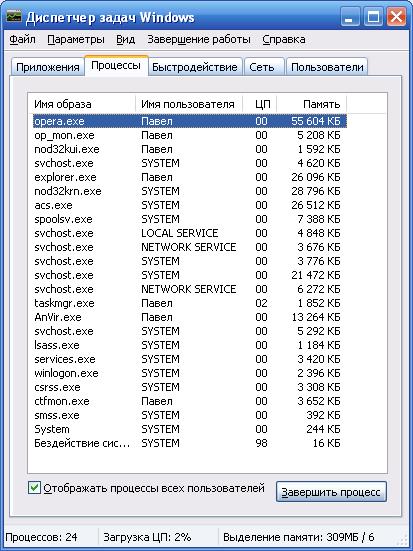Screen dimensions: 413x551
Task: Click the Завершить процесс button
Action: coord(331,492)
